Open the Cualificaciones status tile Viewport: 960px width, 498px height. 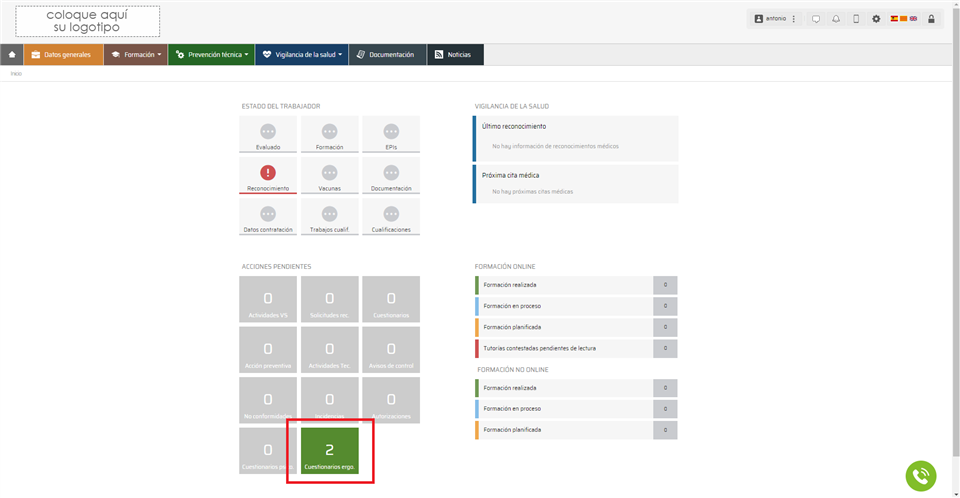pos(391,217)
